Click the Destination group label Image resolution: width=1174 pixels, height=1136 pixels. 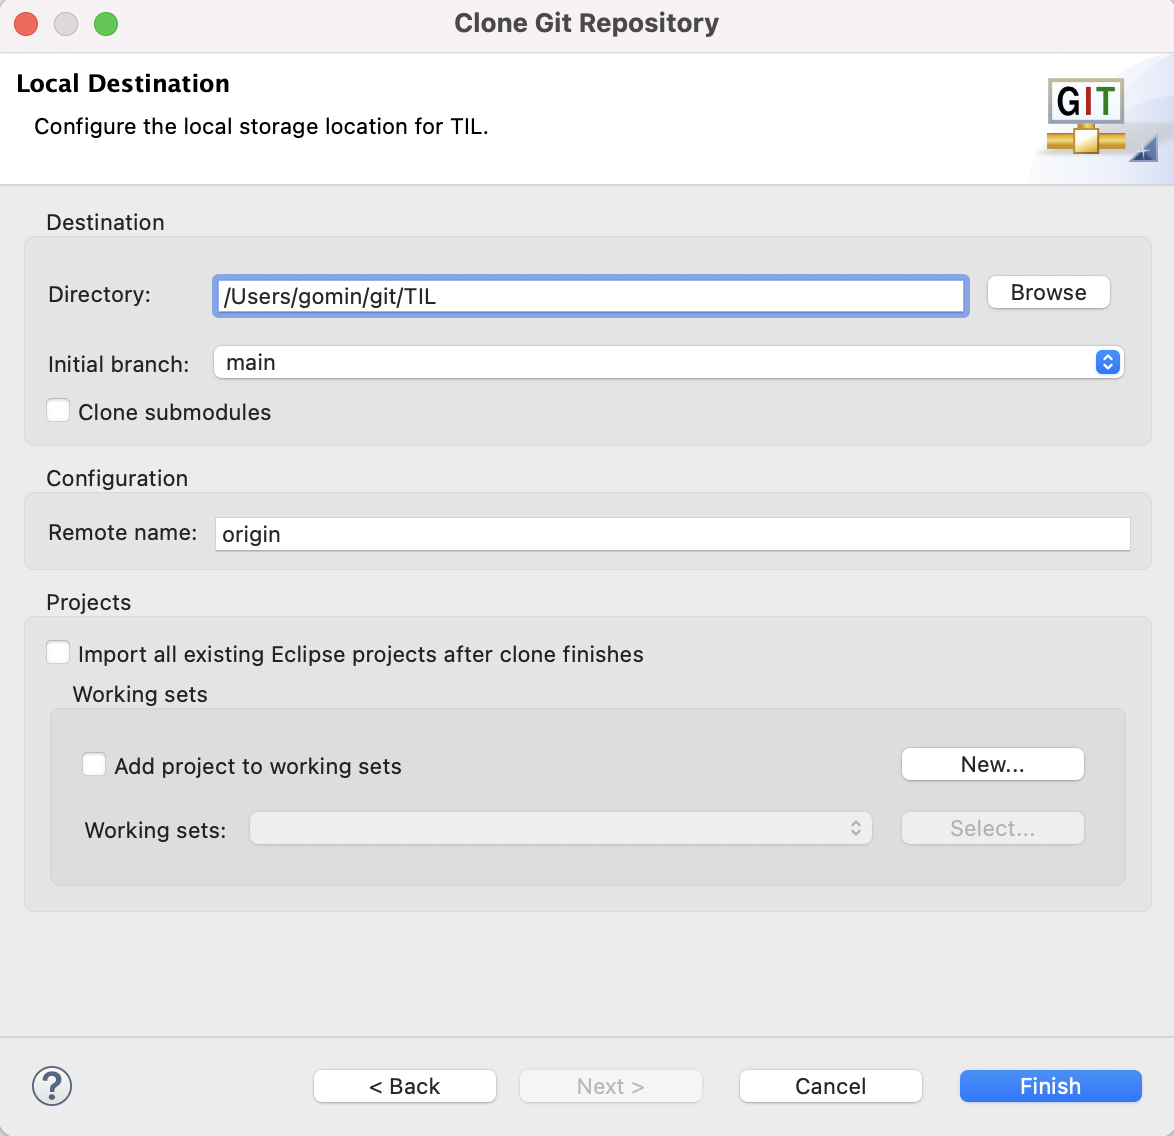[106, 222]
